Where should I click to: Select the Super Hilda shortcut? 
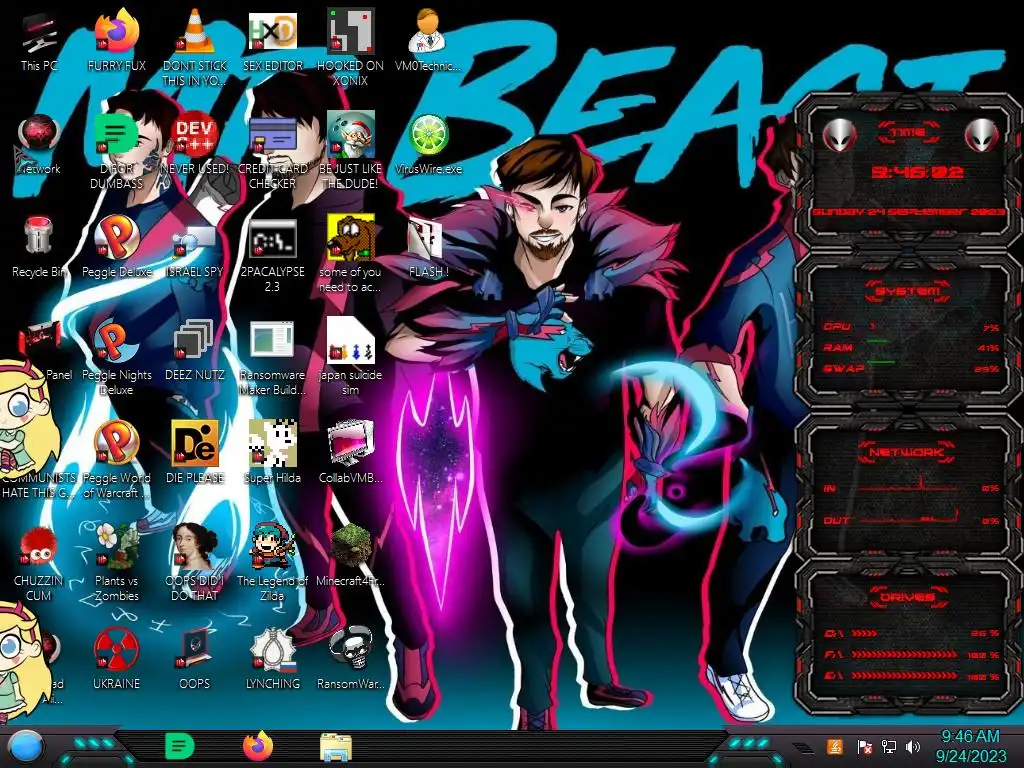click(272, 453)
